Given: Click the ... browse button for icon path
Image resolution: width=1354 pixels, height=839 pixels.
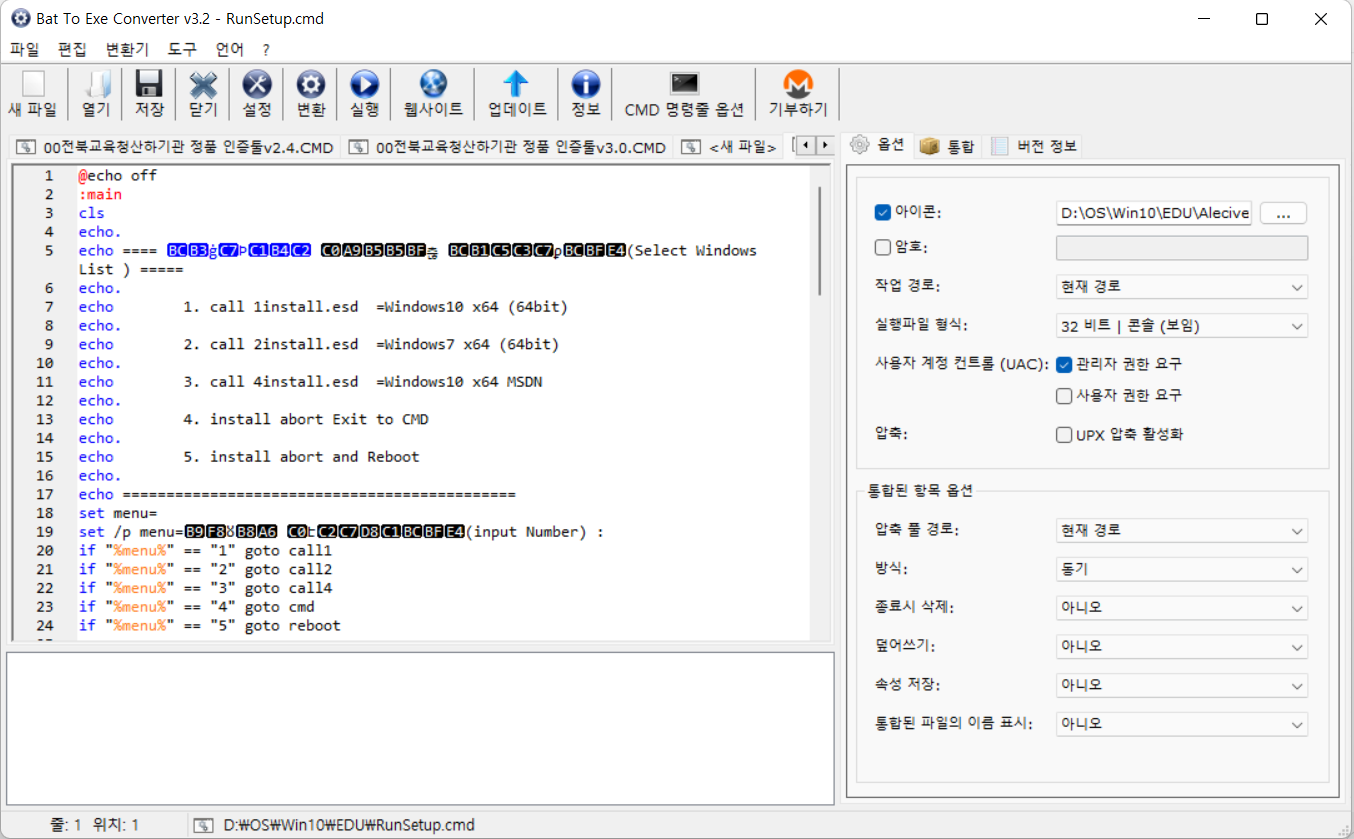Looking at the screenshot, I should (x=1283, y=213).
